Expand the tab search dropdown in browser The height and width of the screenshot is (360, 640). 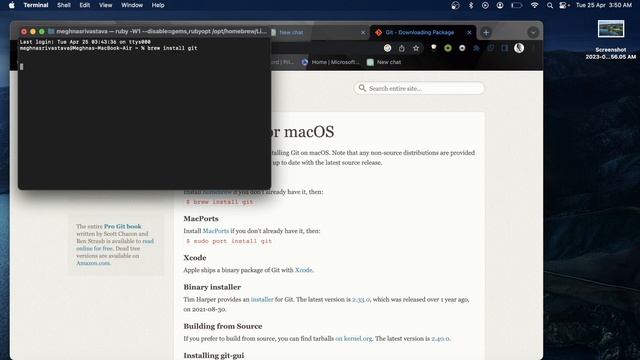click(533, 33)
